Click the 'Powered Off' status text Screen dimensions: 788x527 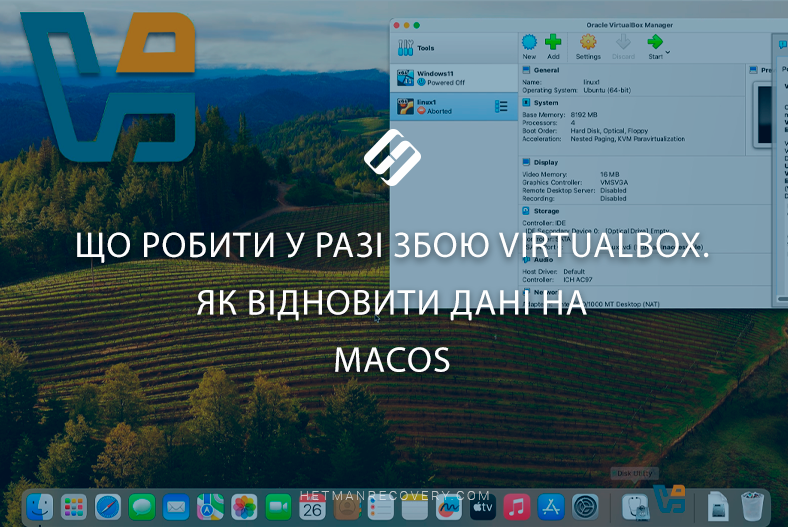[446, 83]
